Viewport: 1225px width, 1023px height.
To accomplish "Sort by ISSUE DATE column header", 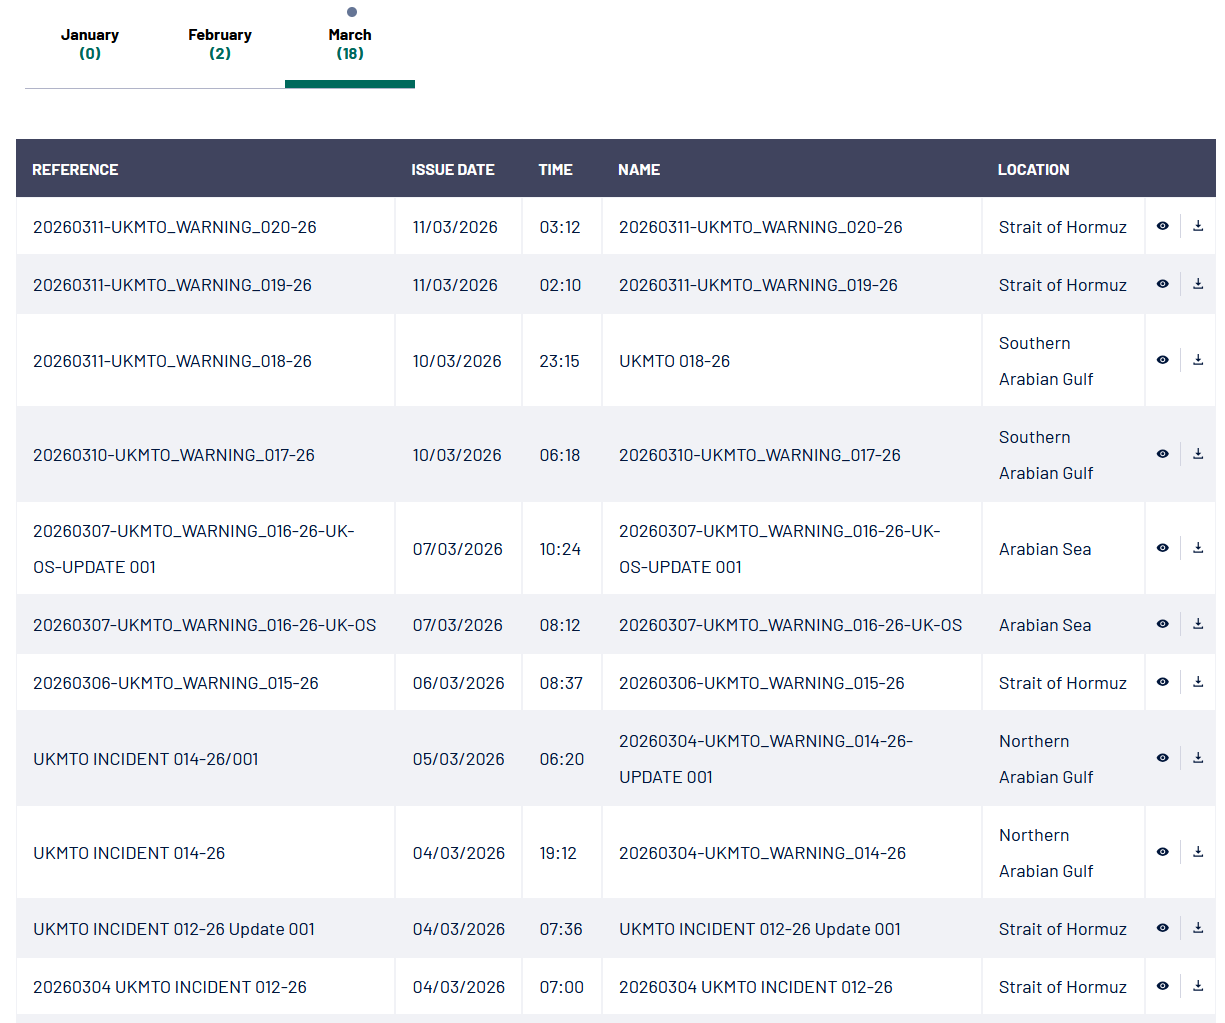I will 453,170.
